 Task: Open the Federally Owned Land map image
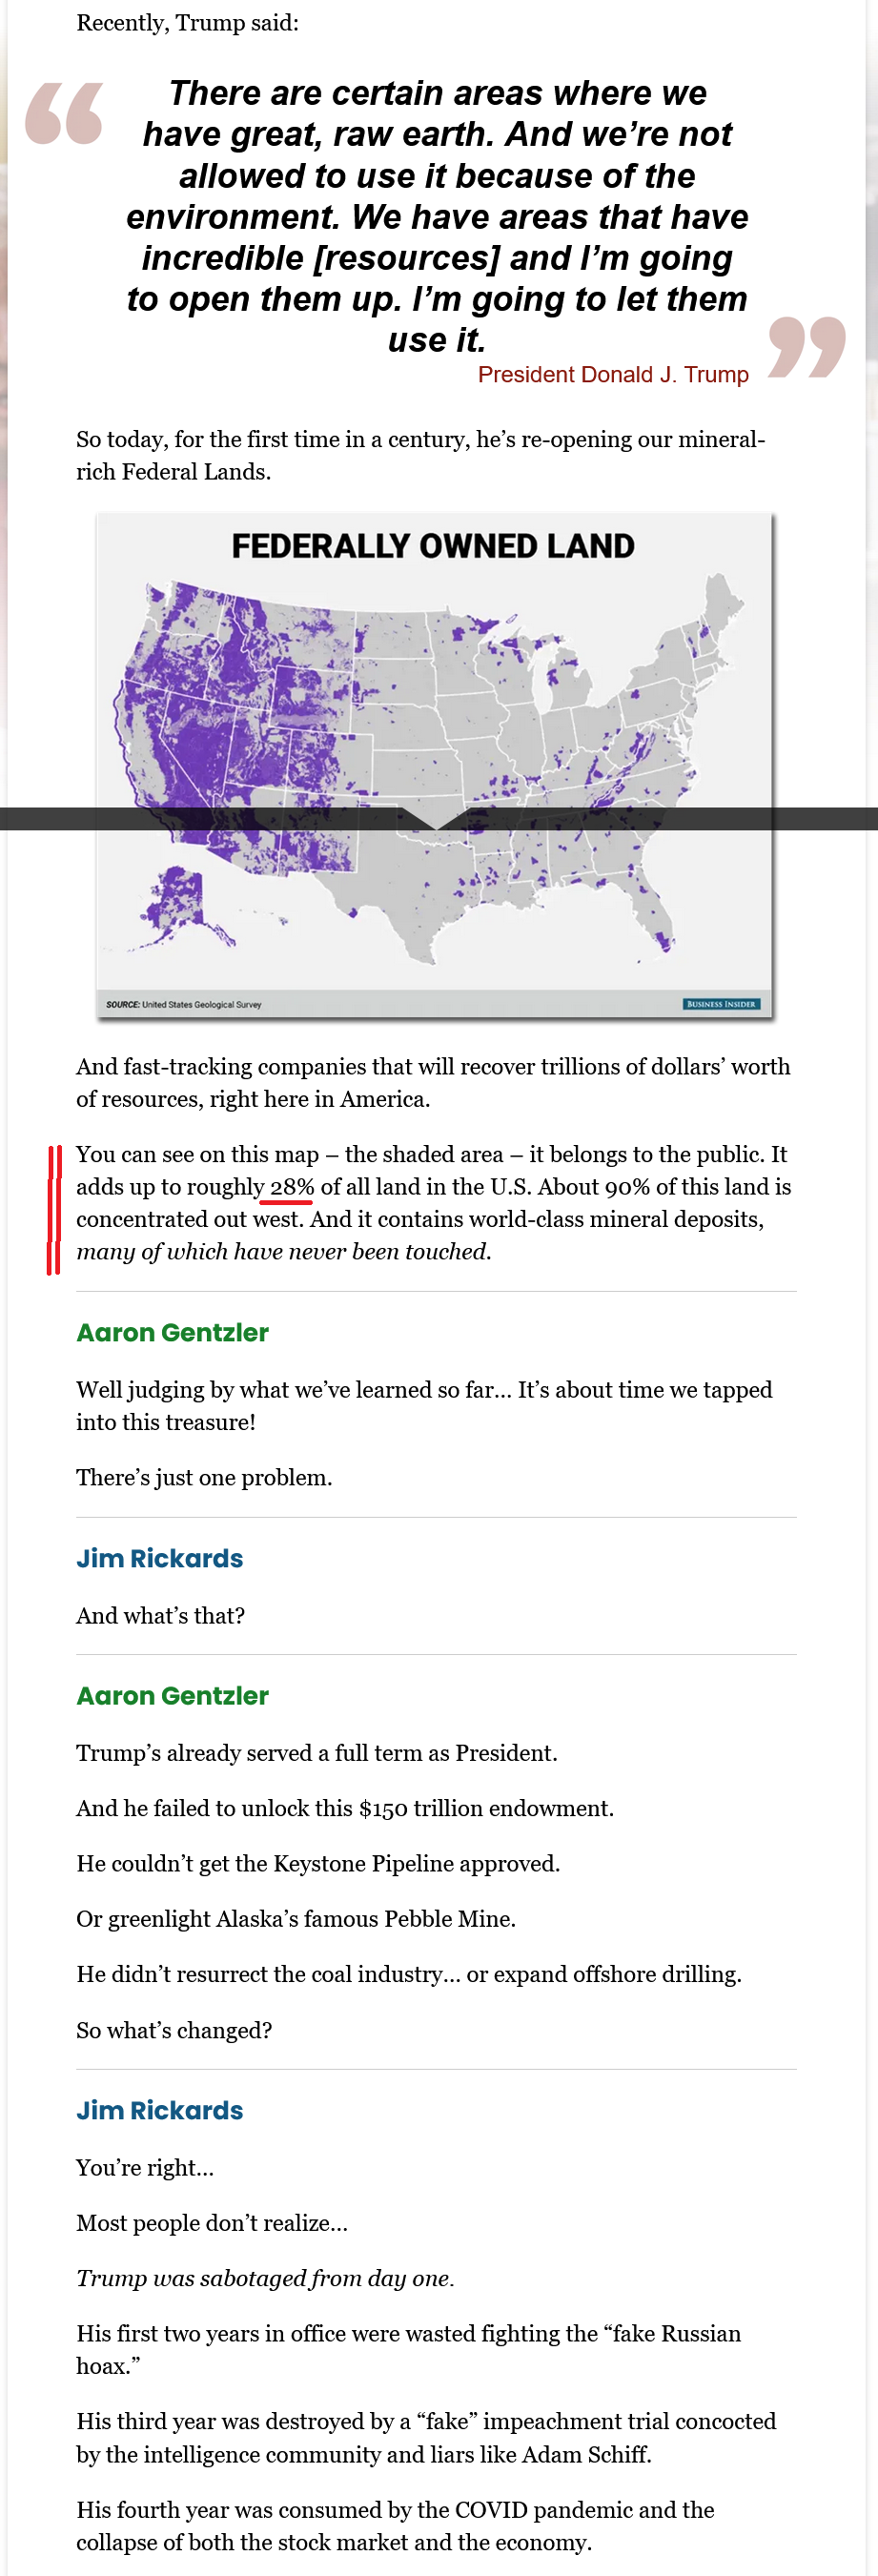[x=434, y=700]
